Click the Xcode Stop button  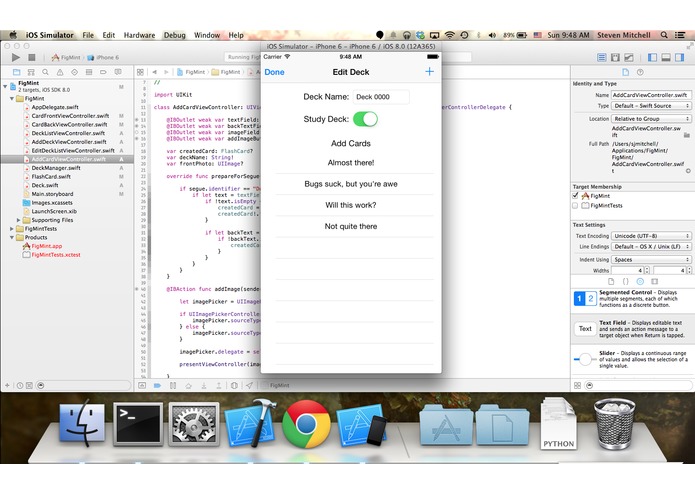(x=31, y=57)
